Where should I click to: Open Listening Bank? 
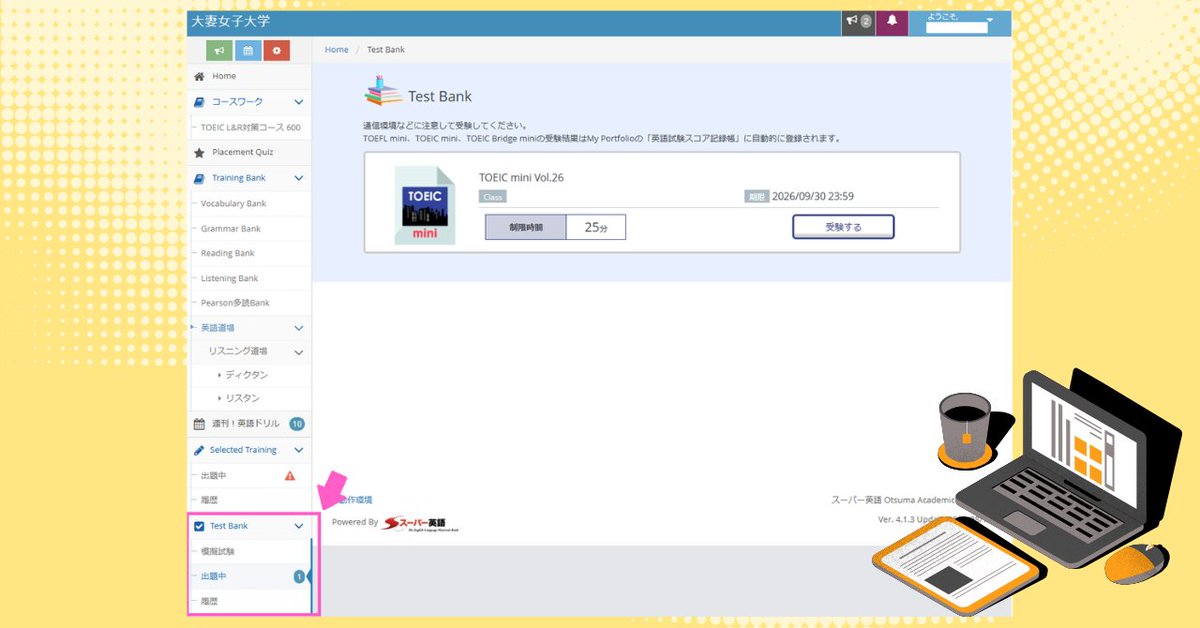coord(229,279)
